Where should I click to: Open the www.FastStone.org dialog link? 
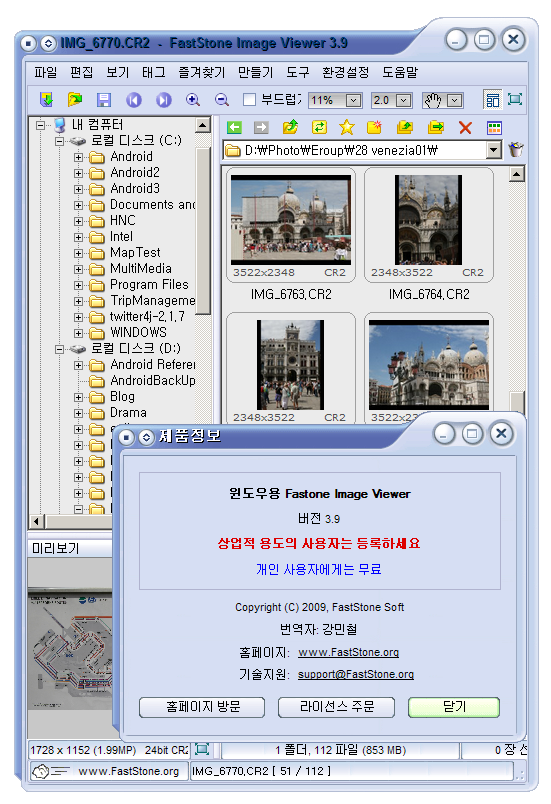349,652
